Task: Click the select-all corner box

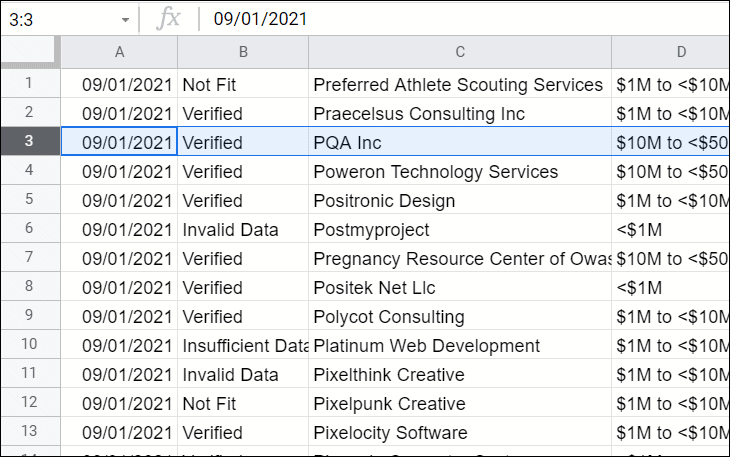Action: (31, 52)
